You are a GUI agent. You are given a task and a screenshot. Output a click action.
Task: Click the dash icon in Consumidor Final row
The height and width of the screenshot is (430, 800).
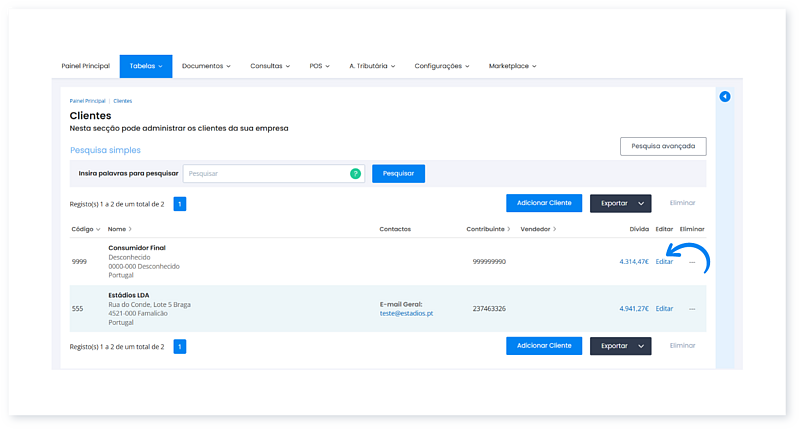pyautogui.click(x=692, y=262)
